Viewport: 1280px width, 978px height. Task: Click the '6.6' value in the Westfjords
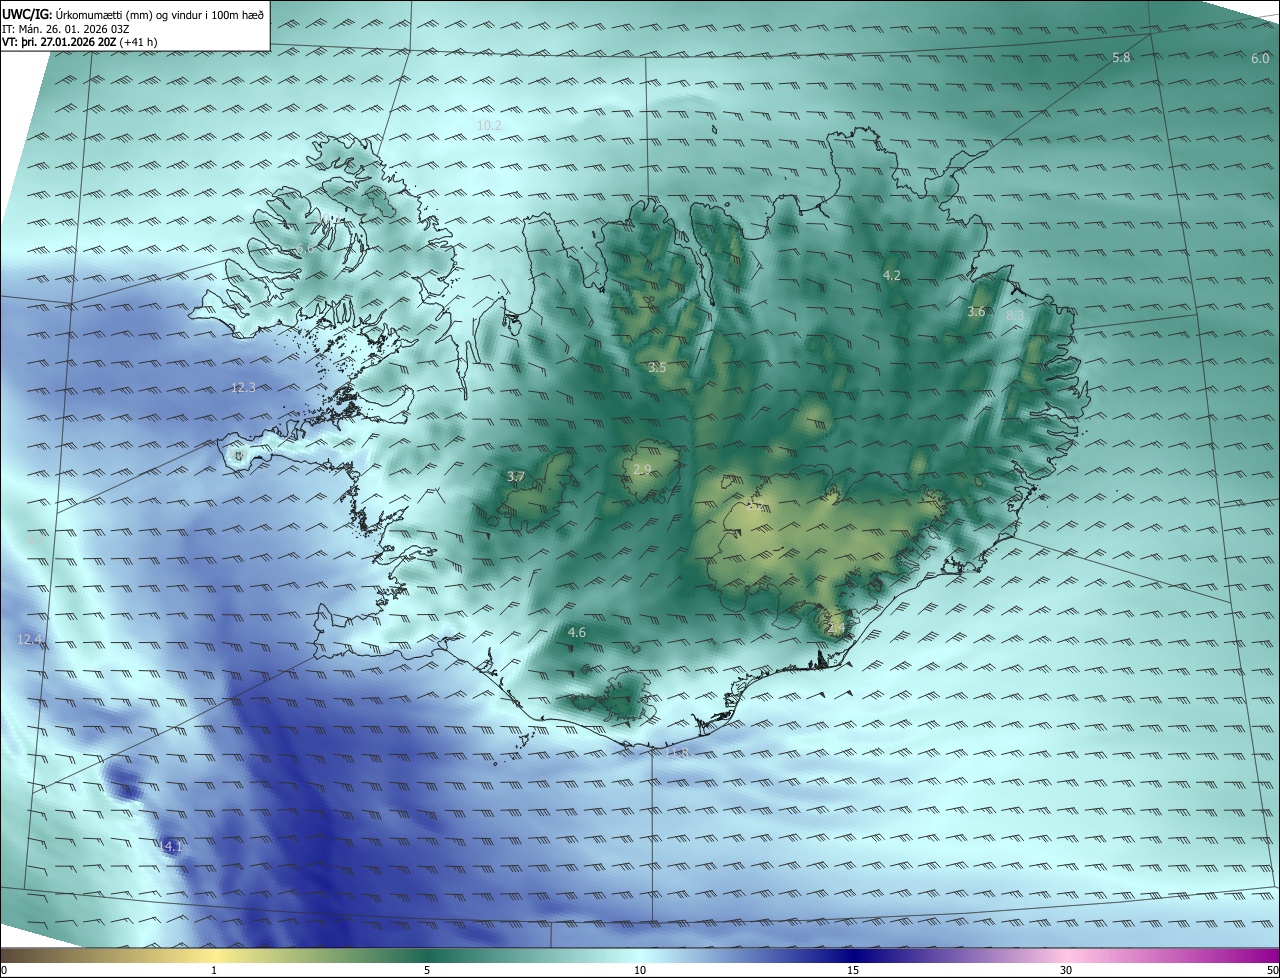click(x=304, y=247)
